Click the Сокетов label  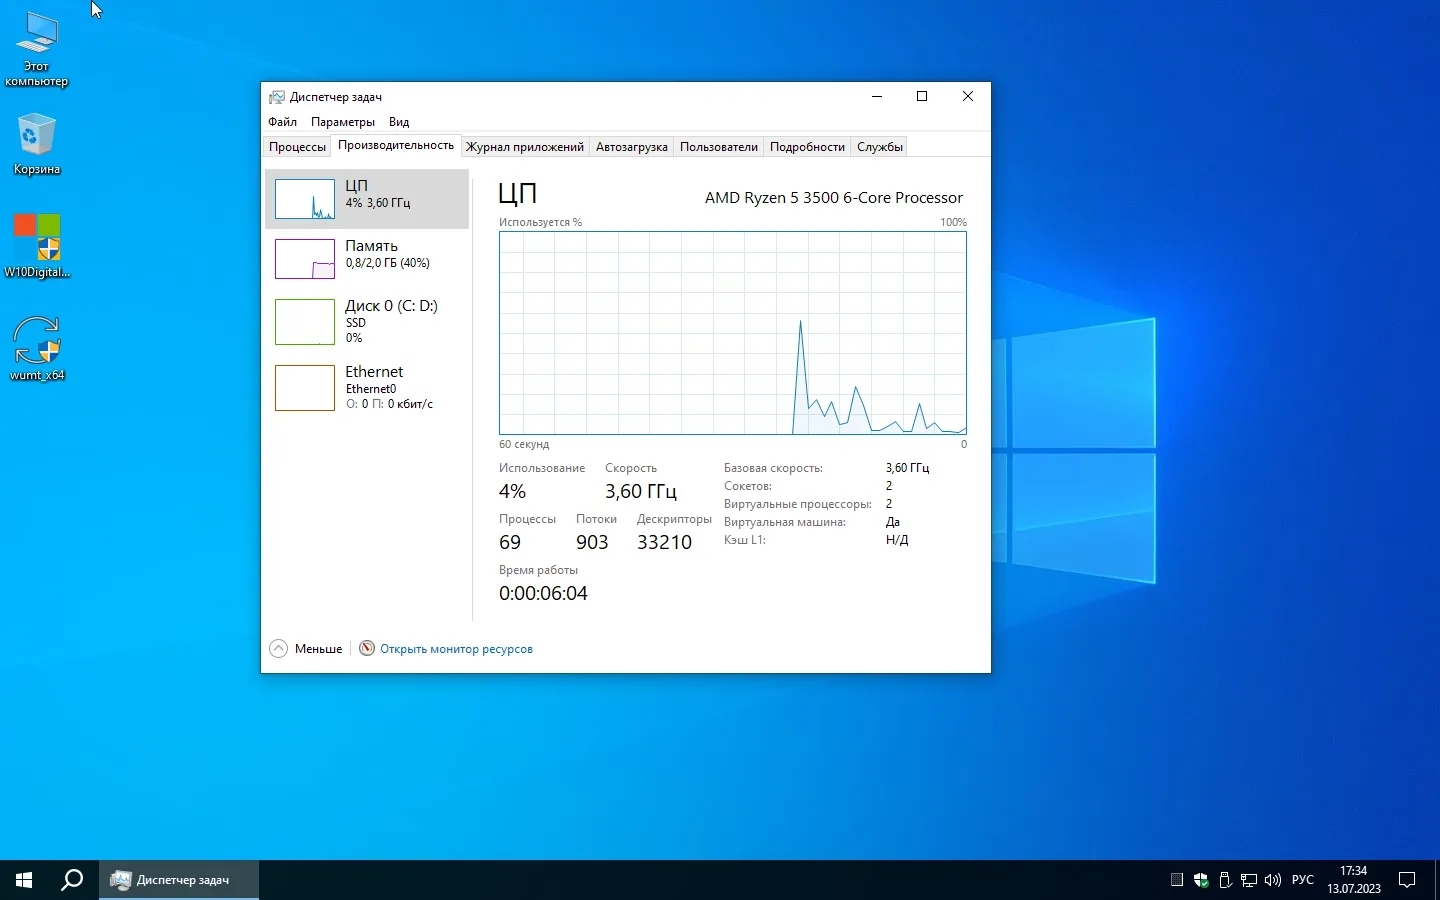[x=748, y=486]
